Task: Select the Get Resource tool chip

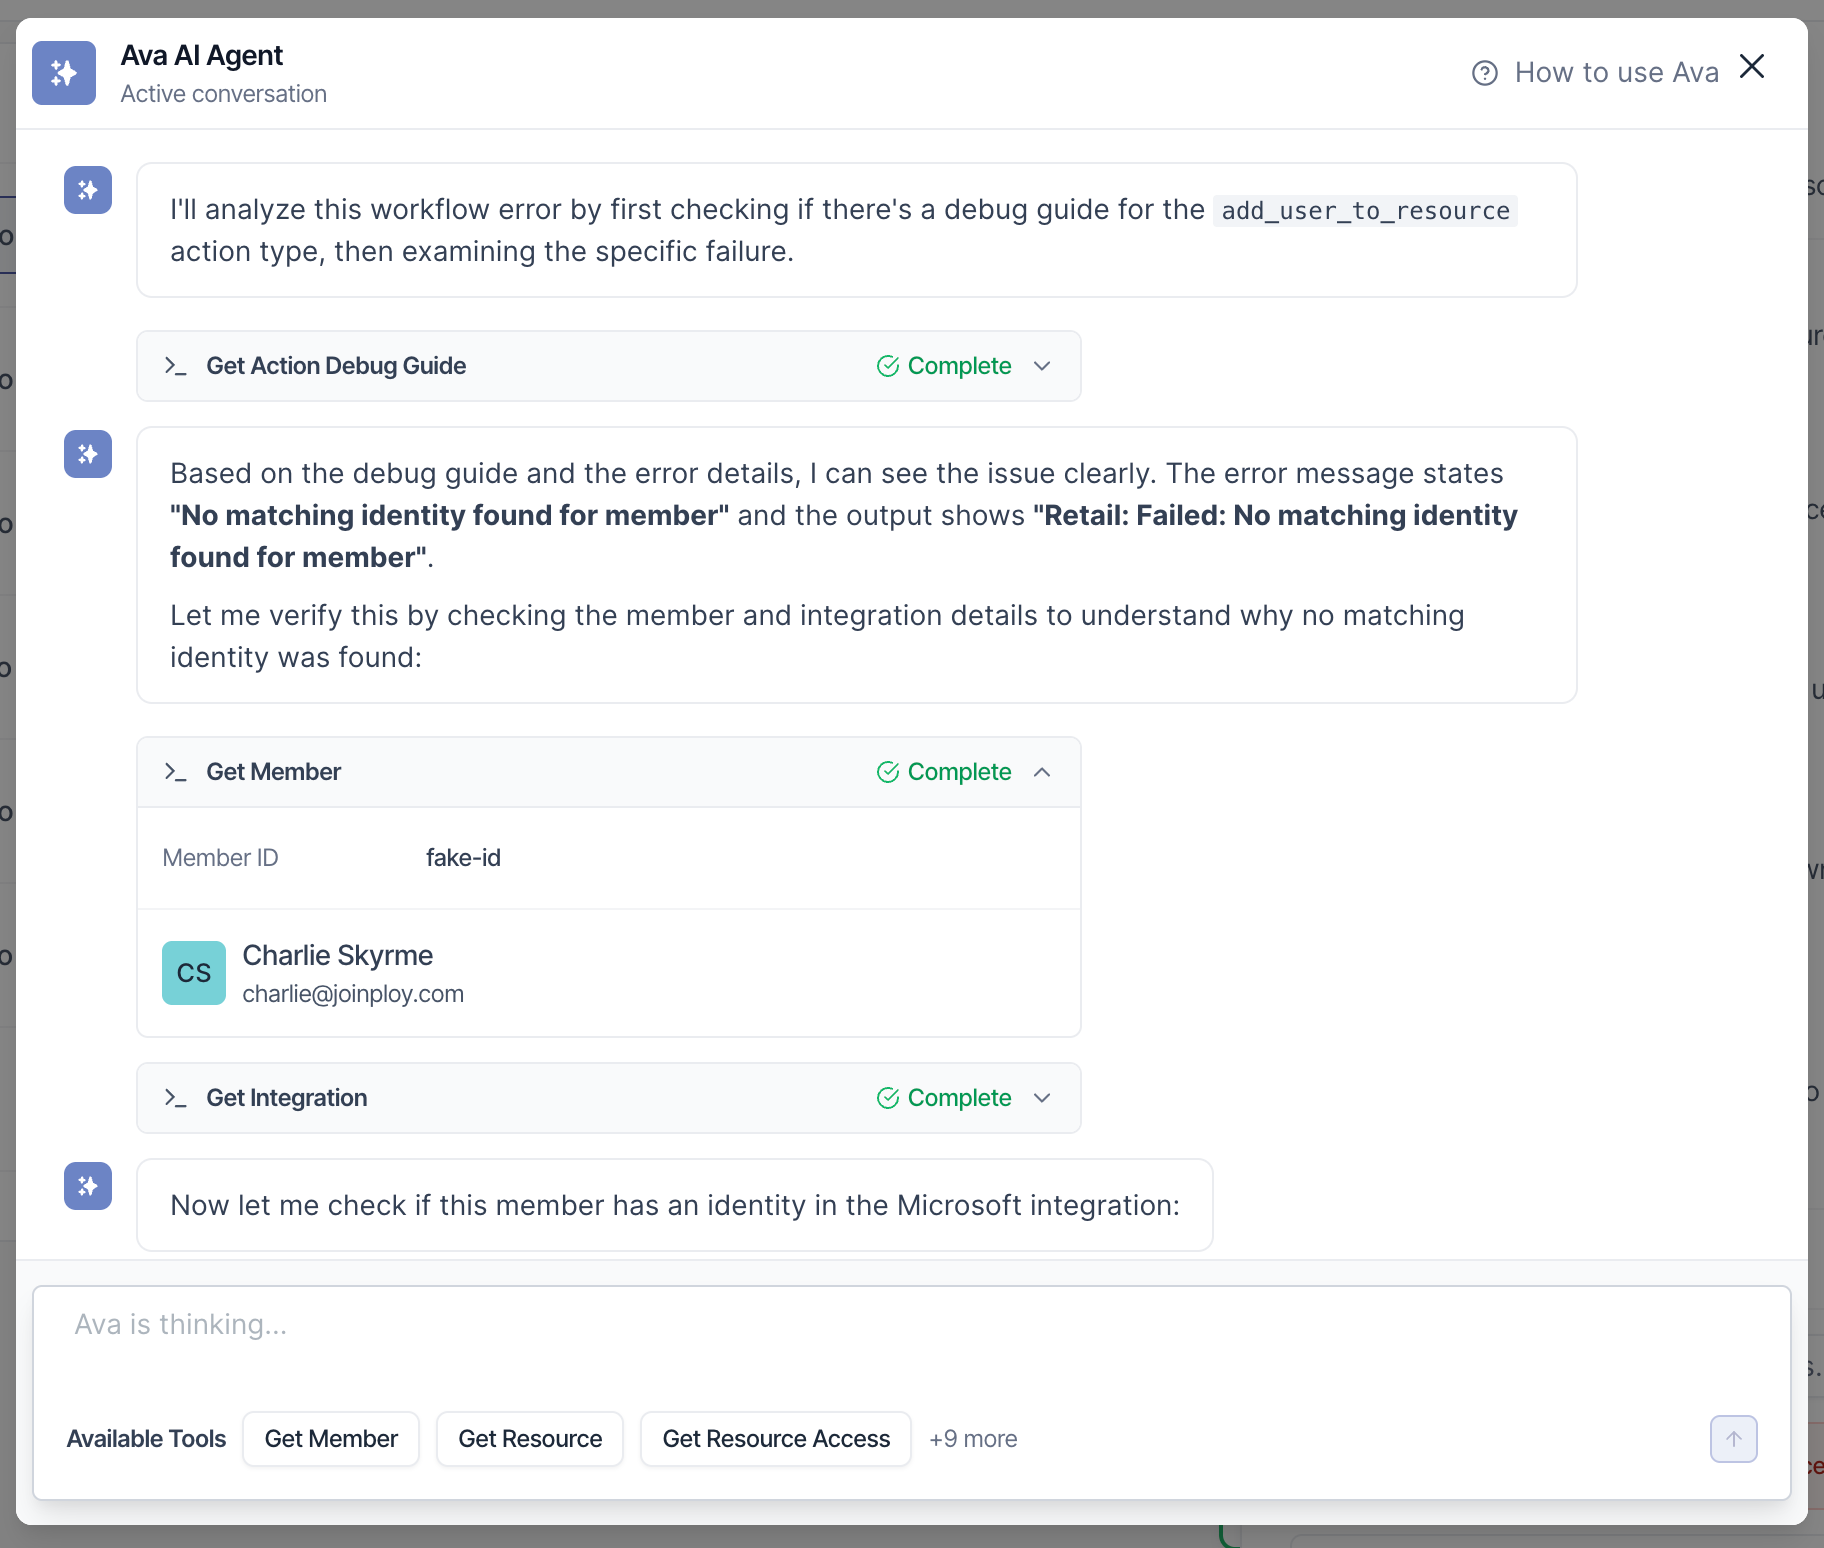Action: tap(530, 1439)
